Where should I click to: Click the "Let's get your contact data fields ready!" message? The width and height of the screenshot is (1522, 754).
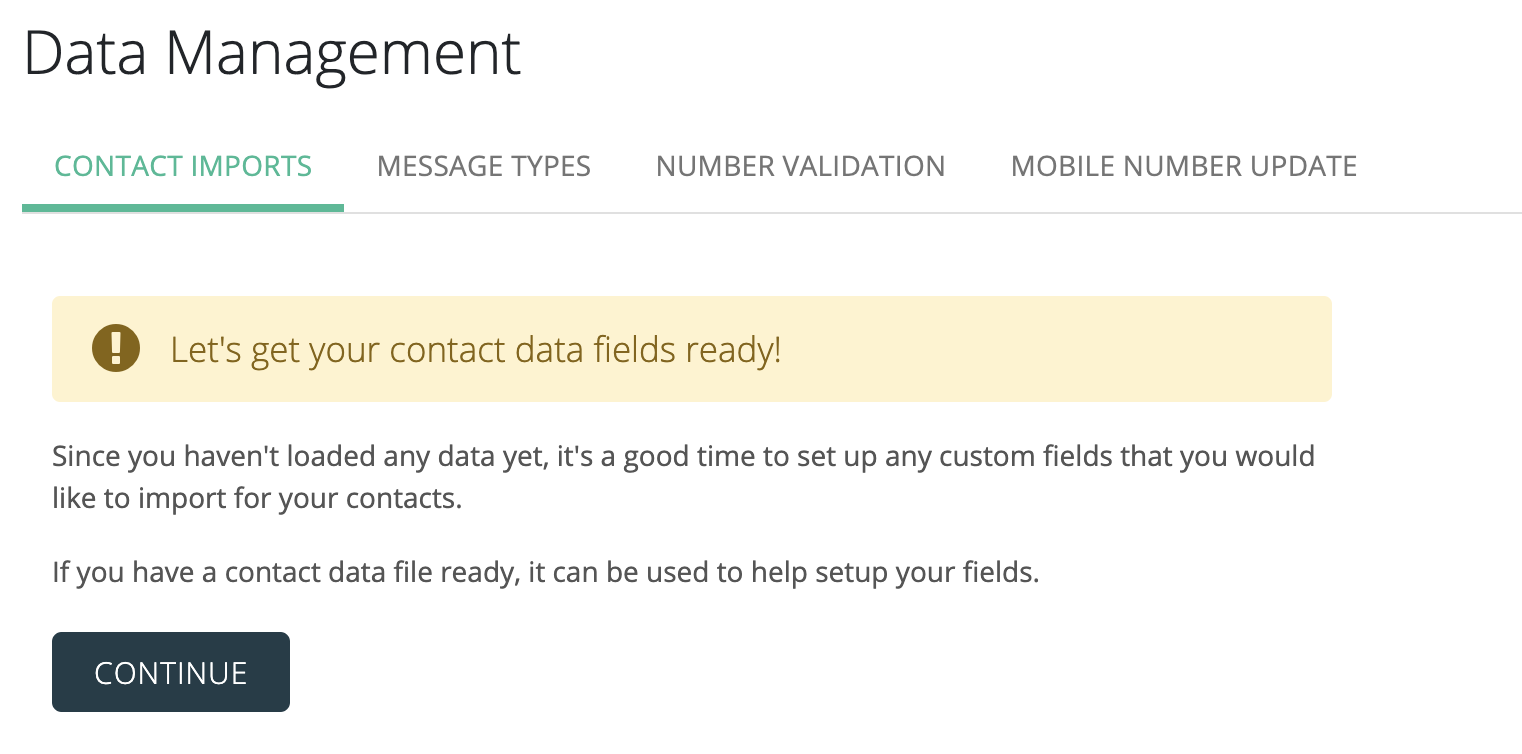click(x=475, y=350)
